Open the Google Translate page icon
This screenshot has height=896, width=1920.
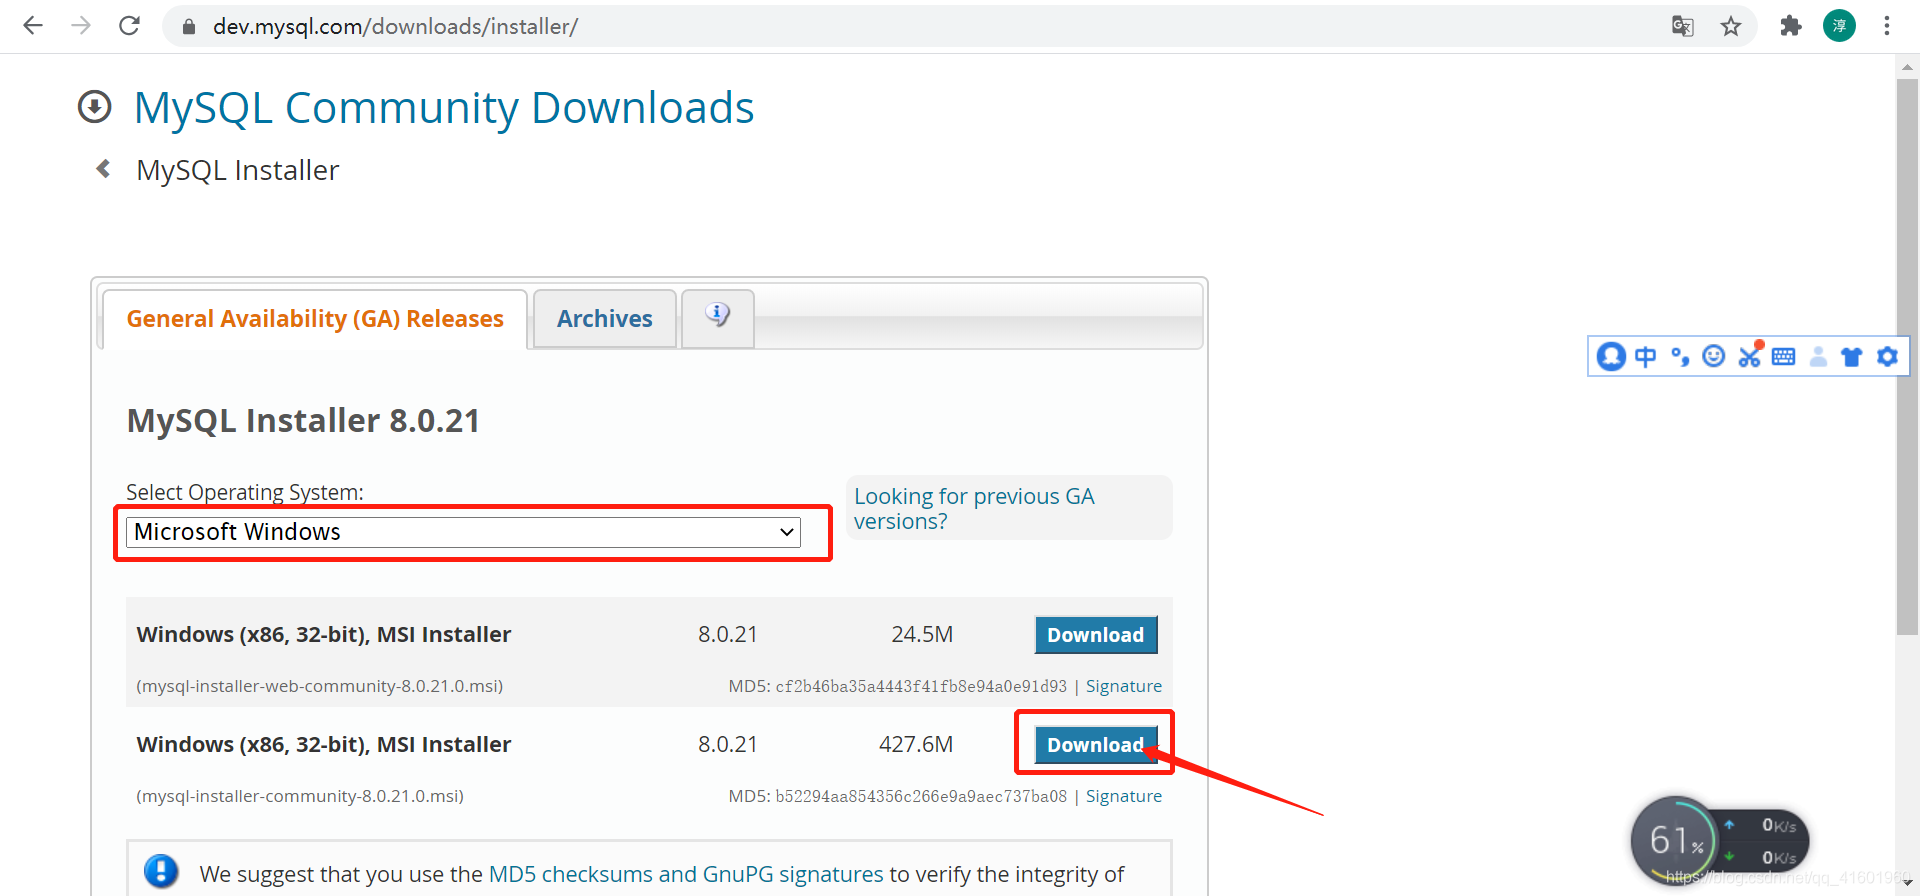(1683, 26)
